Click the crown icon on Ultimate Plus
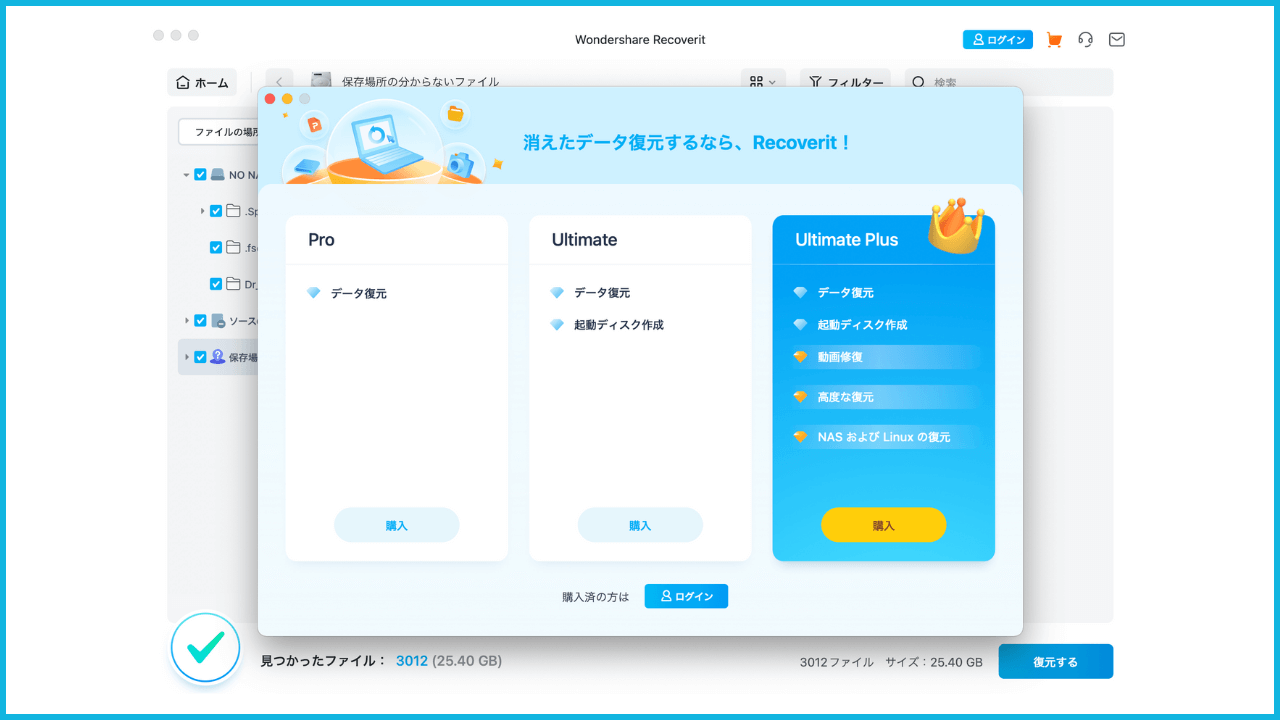This screenshot has width=1280, height=720. coord(955,225)
